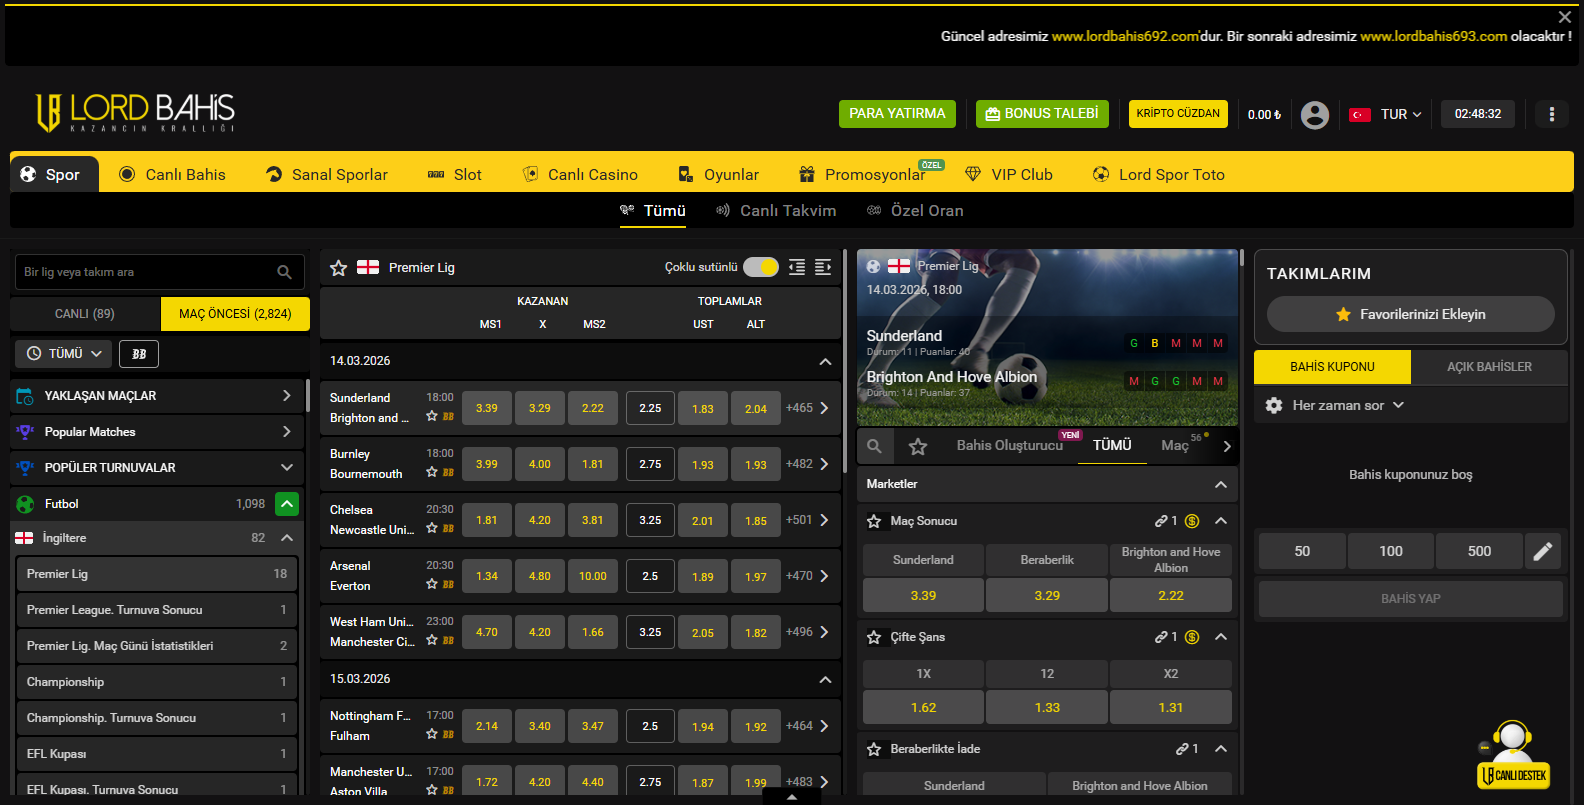Click the PARA YATIRMA button

(x=897, y=114)
